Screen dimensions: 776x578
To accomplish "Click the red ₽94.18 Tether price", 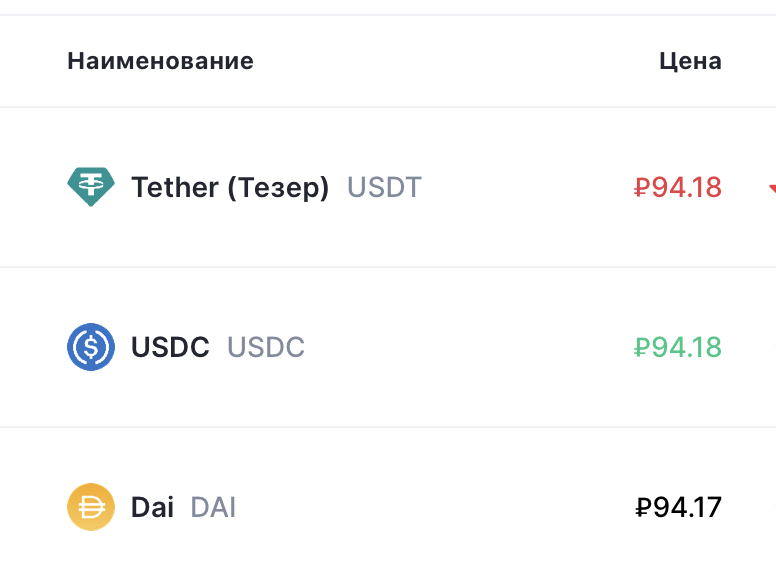I will (x=678, y=188).
